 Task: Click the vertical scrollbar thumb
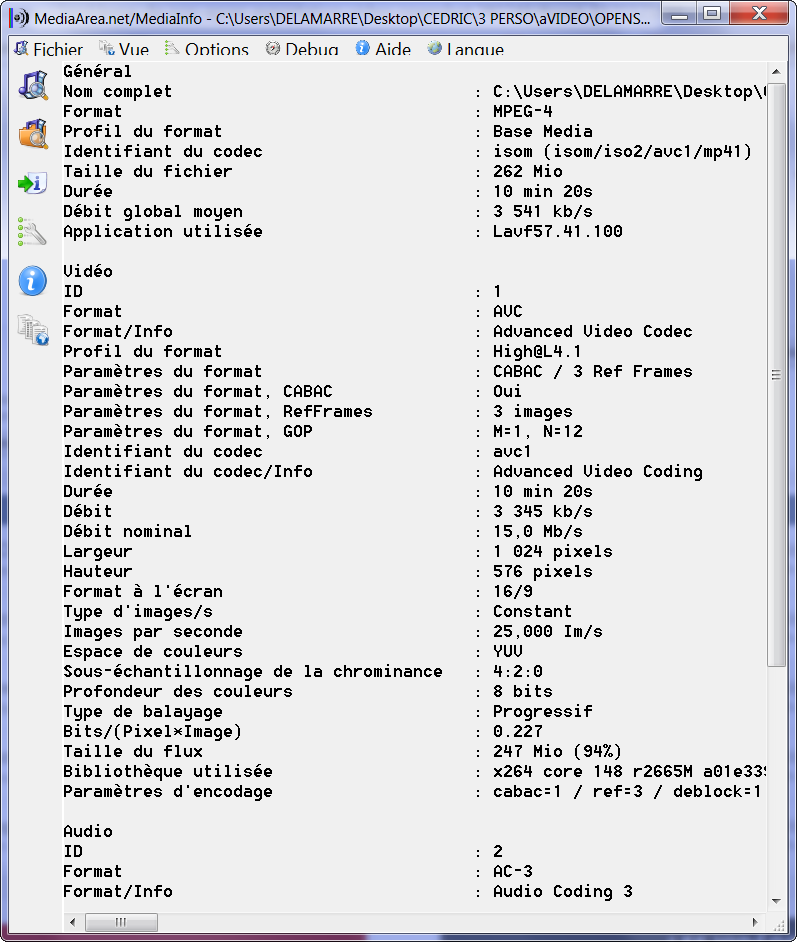tap(776, 375)
